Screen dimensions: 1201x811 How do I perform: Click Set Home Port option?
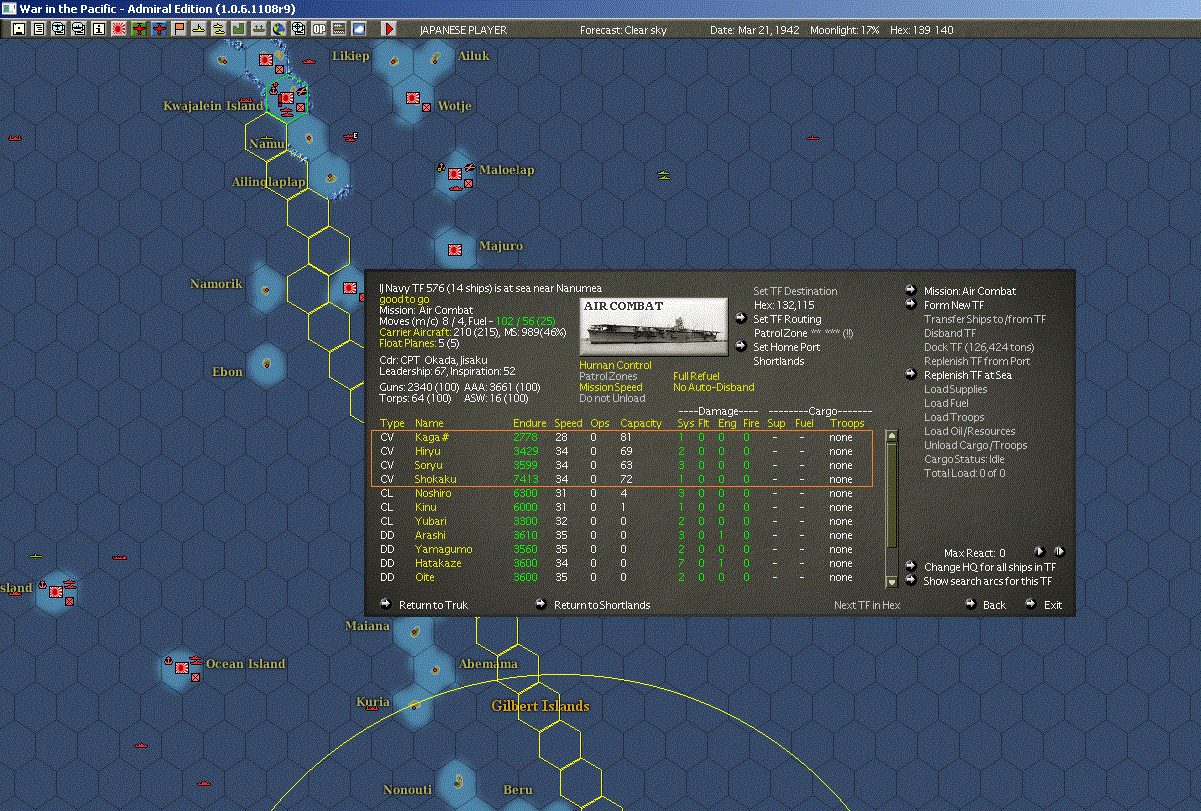pyautogui.click(x=786, y=347)
